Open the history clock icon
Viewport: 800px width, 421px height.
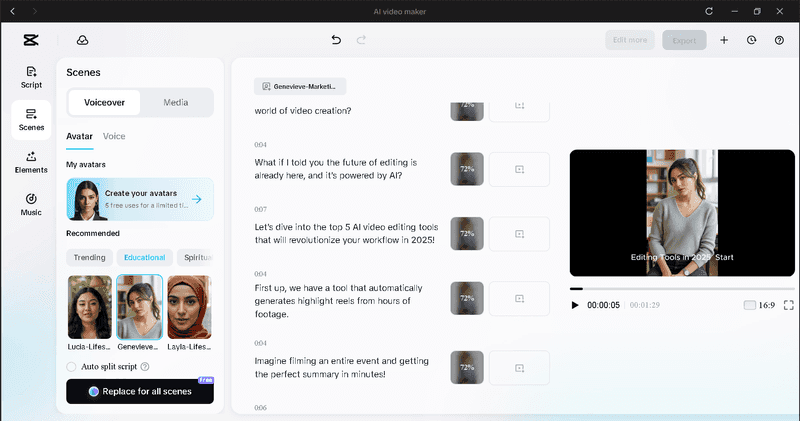[x=751, y=40]
